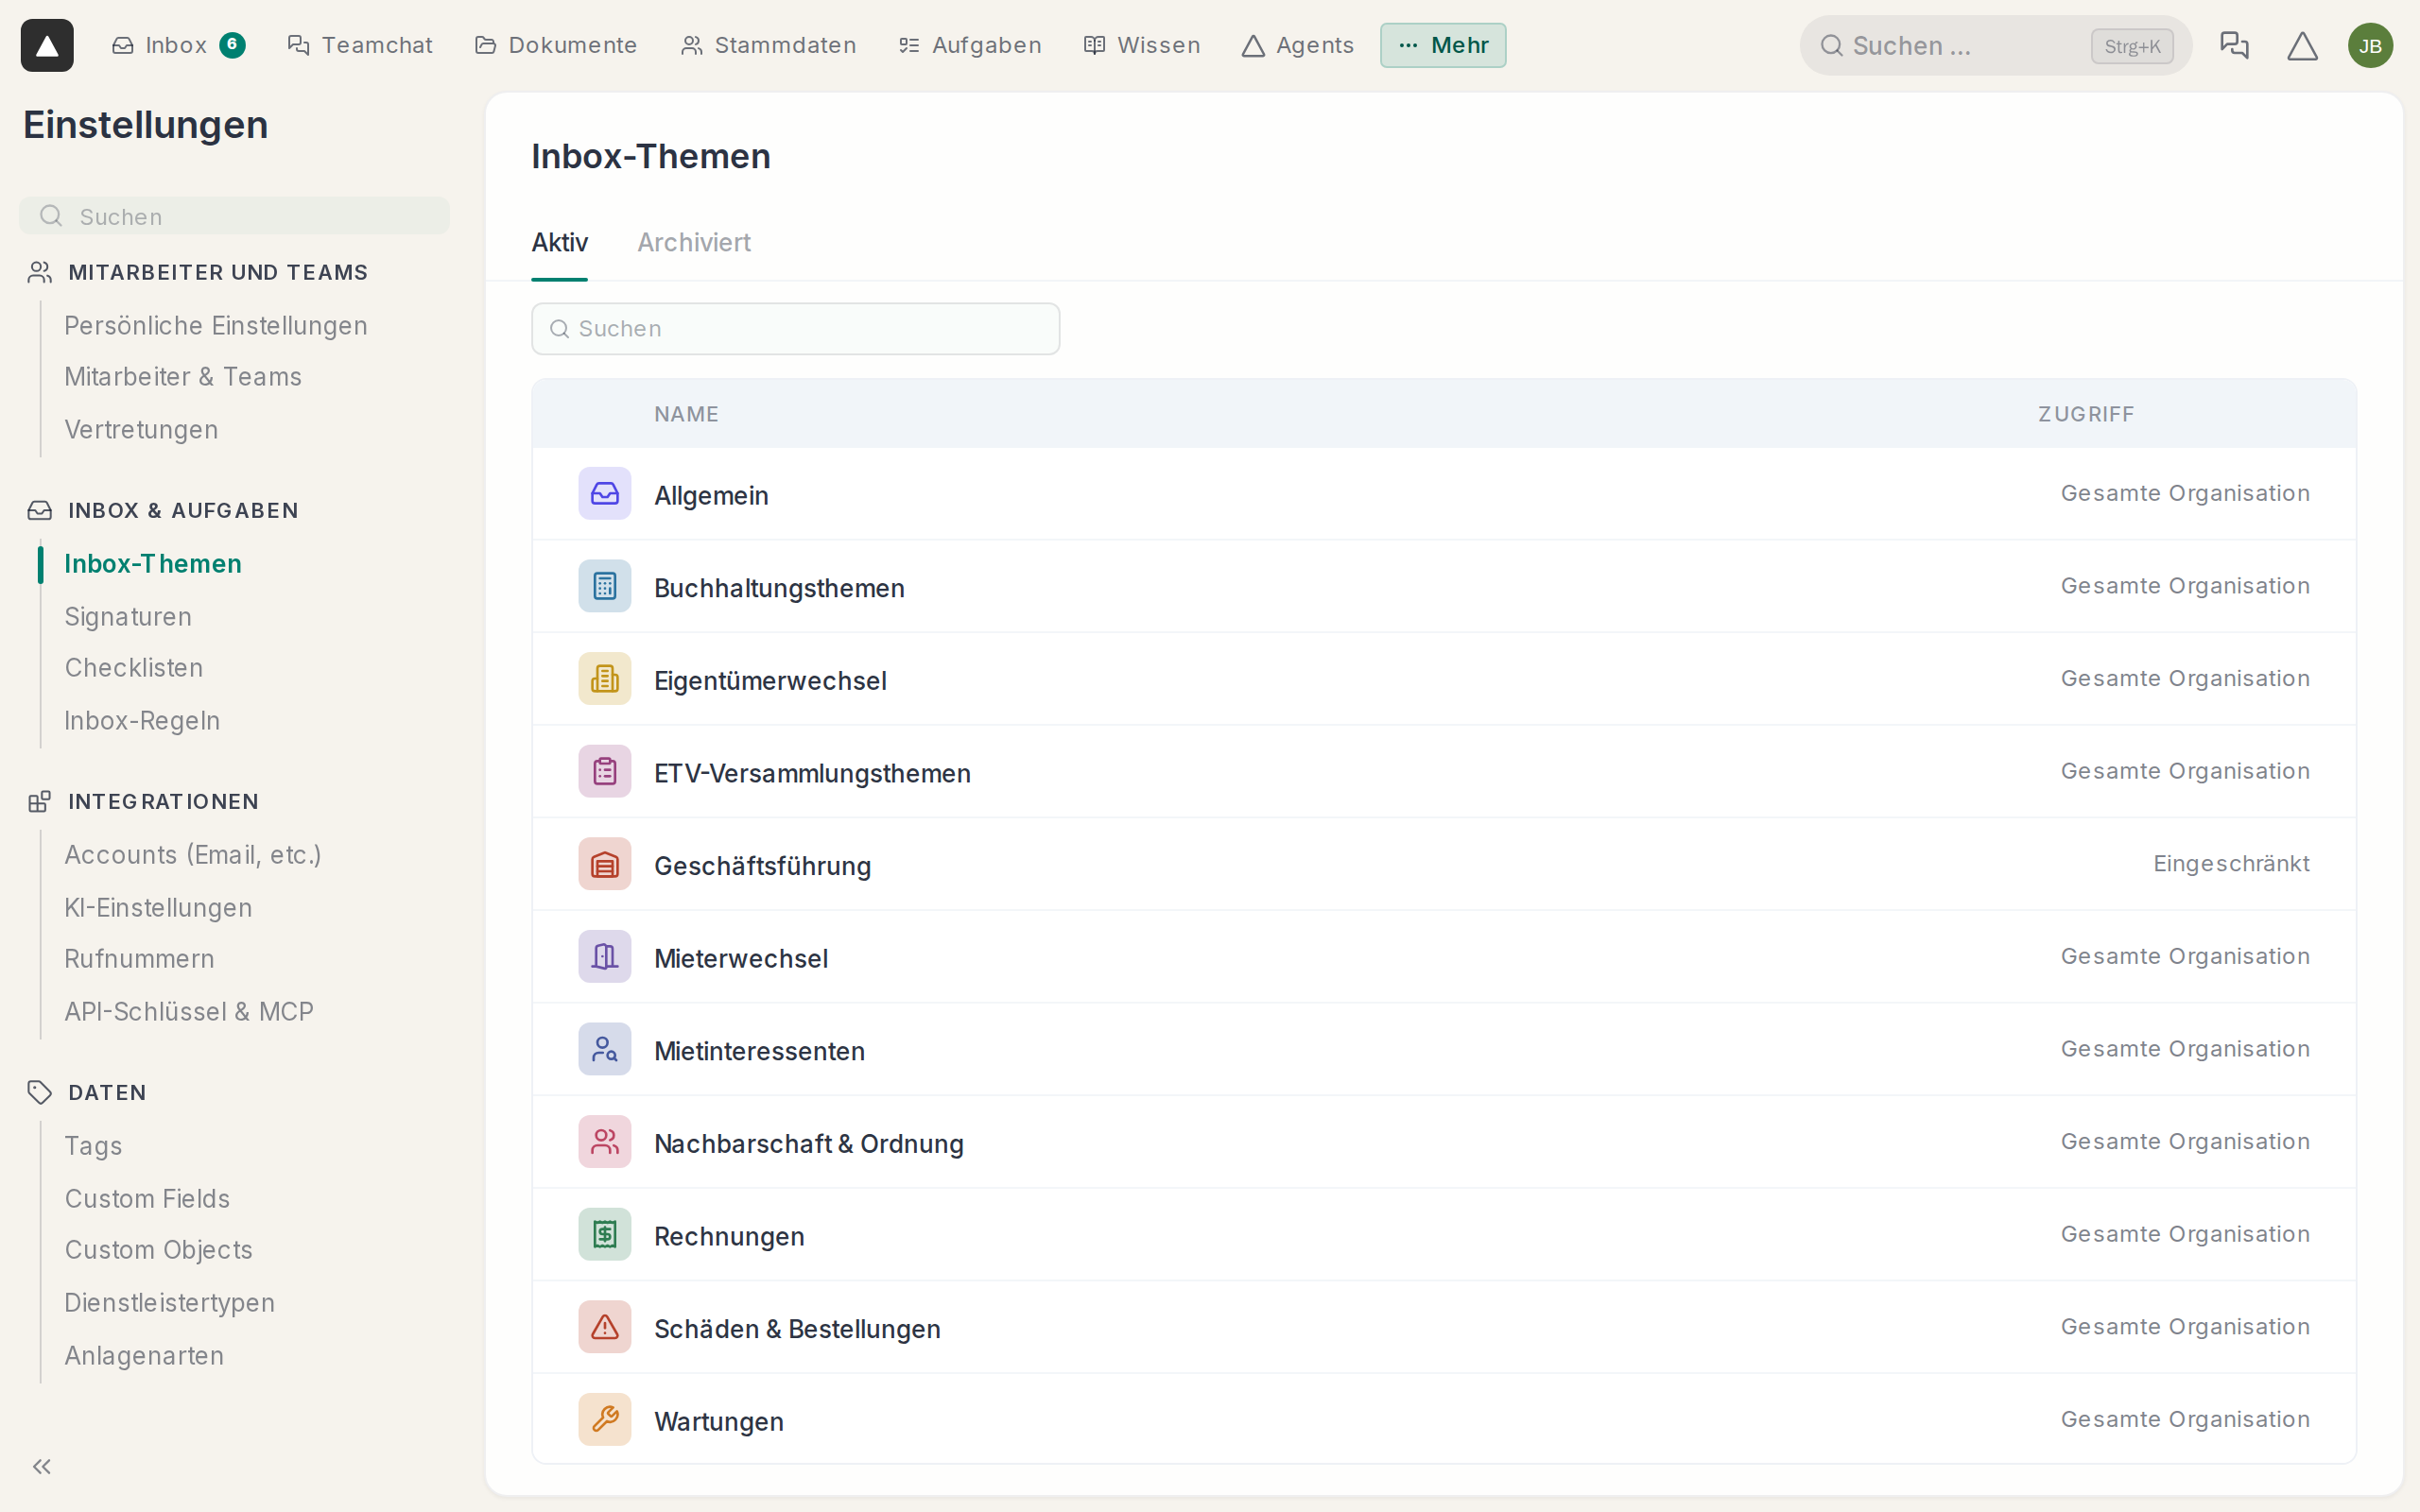
Task: Open Dokumente in top navigation
Action: pos(556,45)
